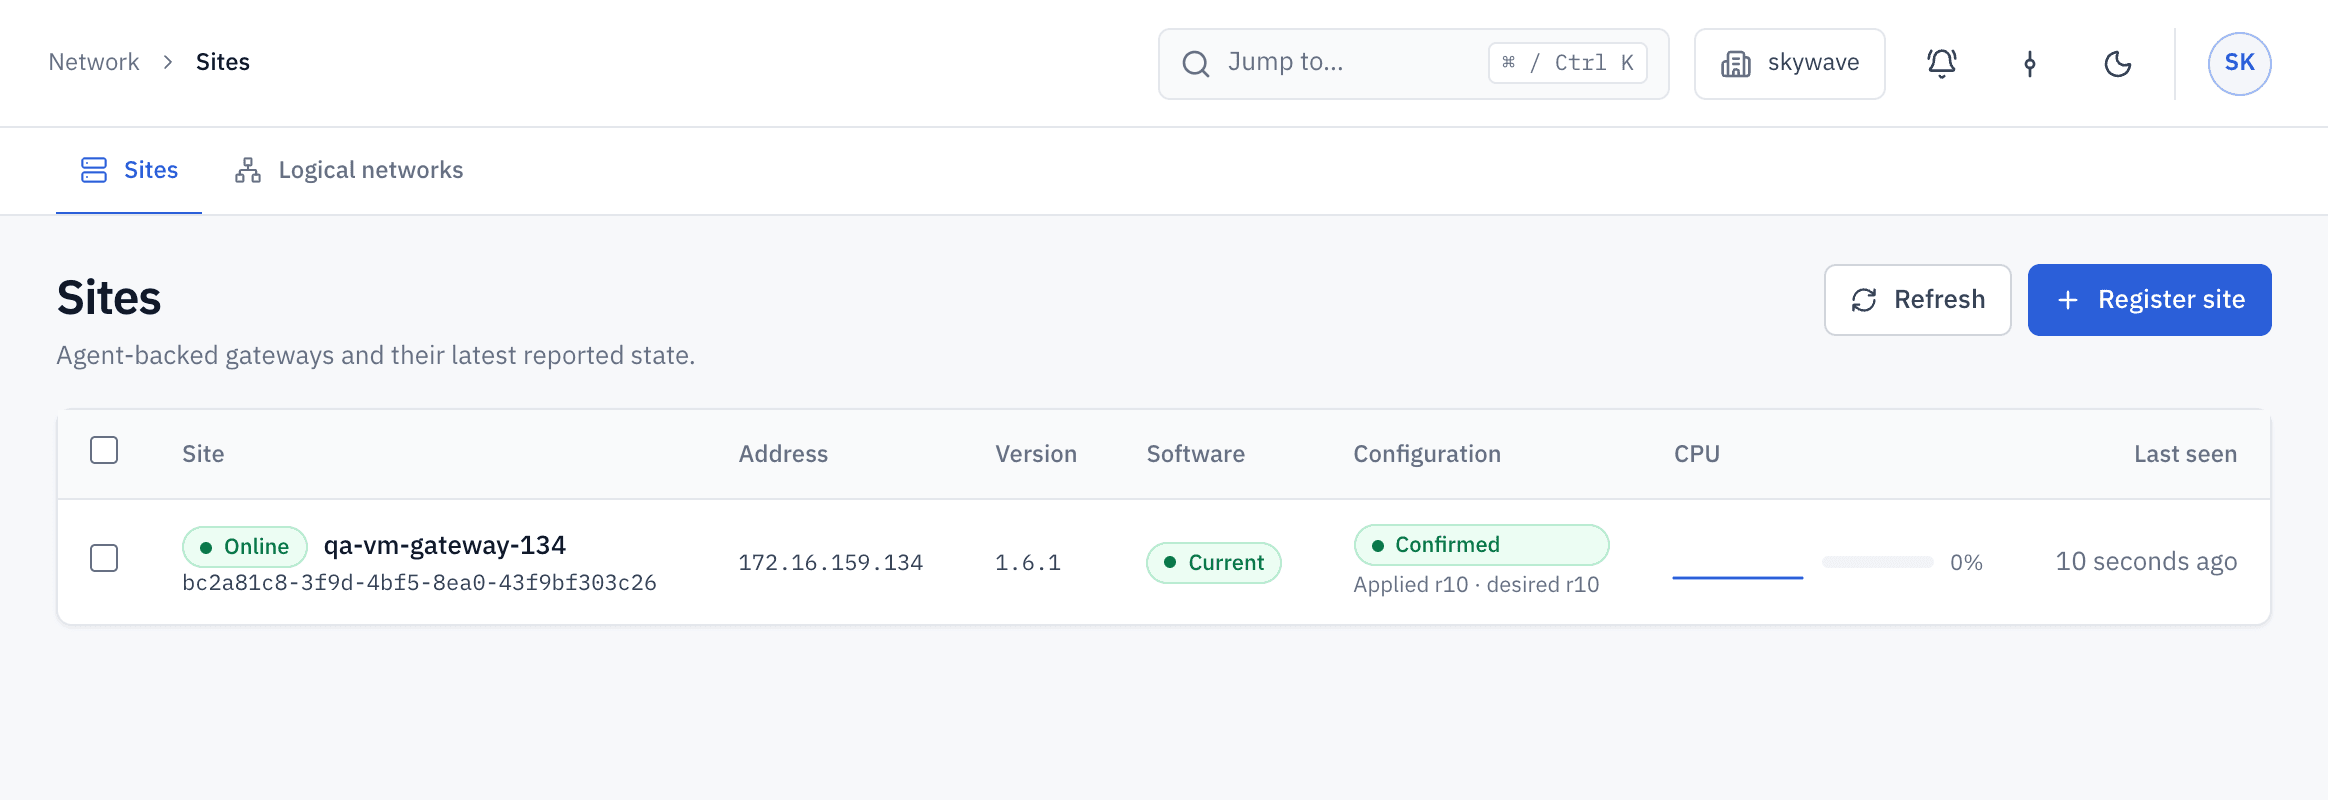Click the CPU column header

coord(1697,454)
